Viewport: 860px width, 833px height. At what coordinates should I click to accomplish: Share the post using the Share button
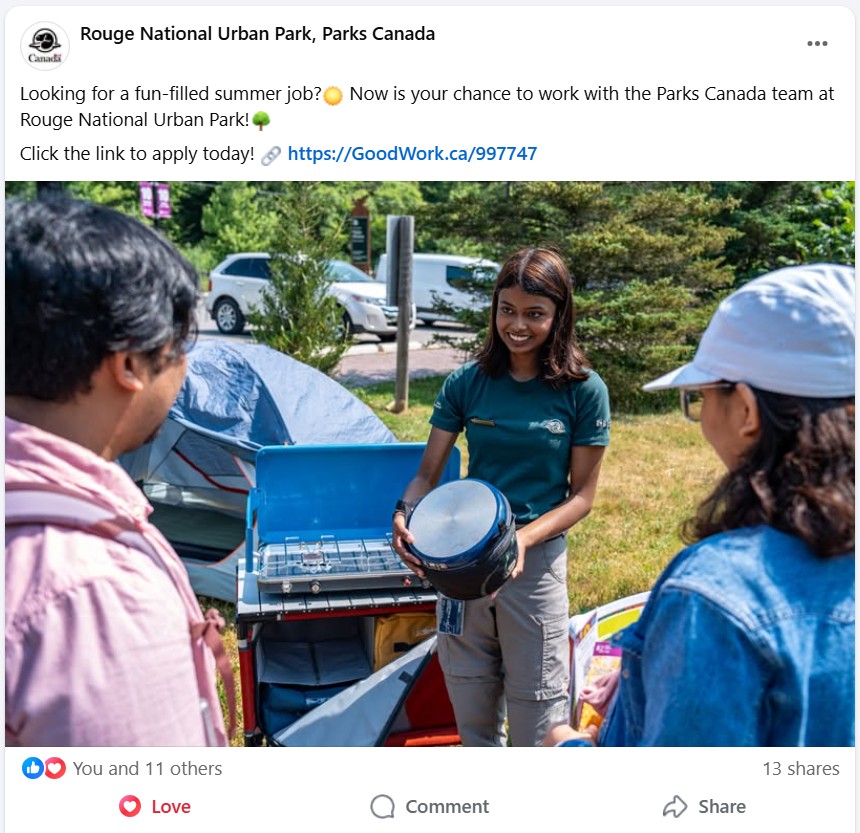click(x=704, y=806)
